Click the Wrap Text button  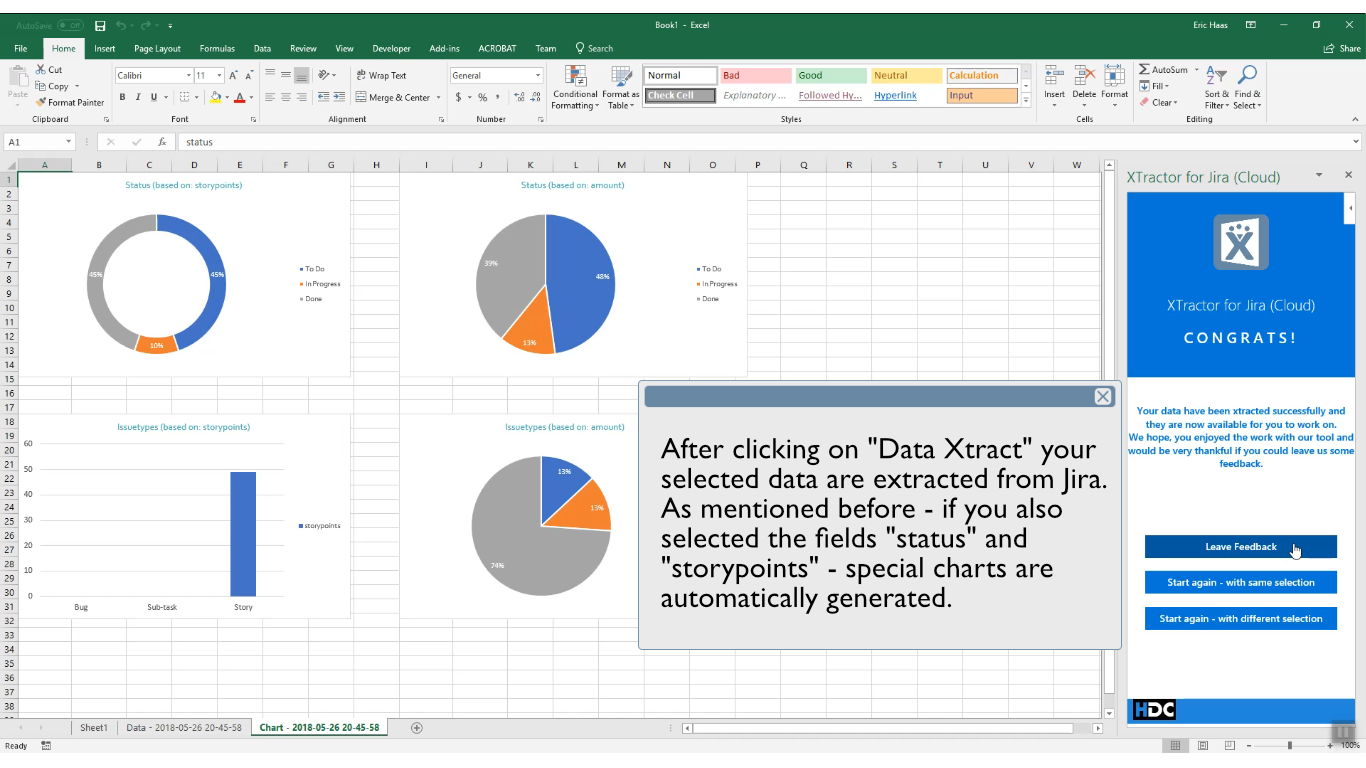coord(381,75)
